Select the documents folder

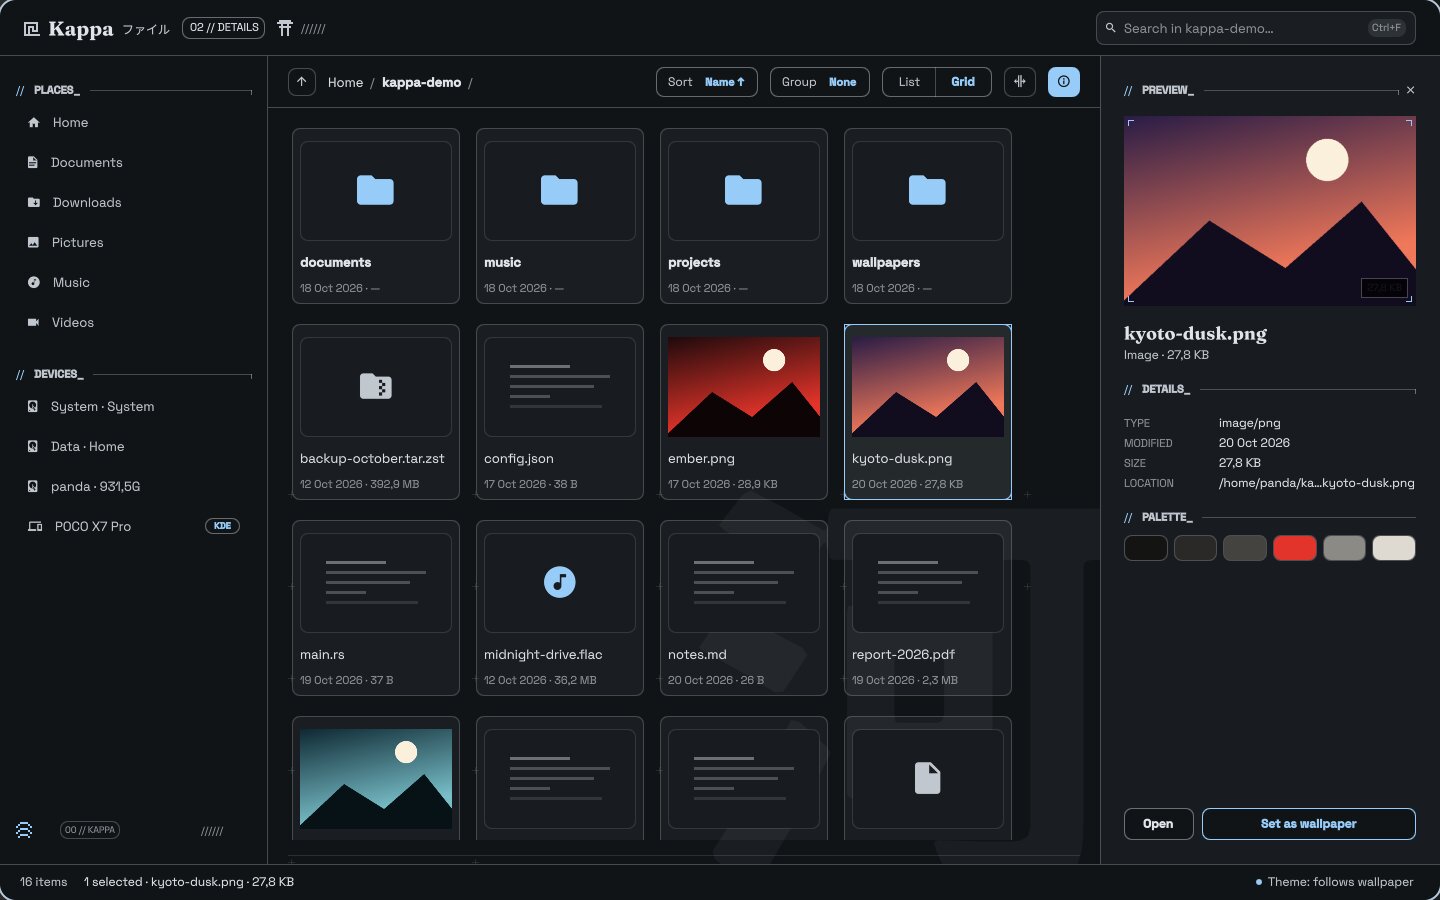point(376,216)
